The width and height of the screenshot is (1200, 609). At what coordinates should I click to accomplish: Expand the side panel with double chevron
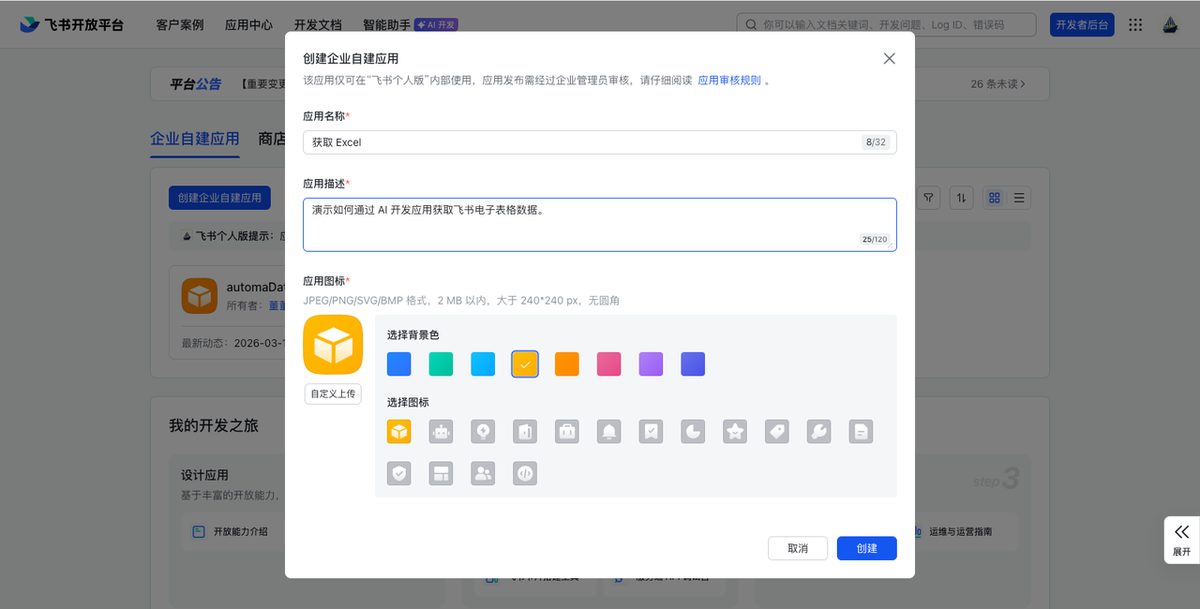(1182, 540)
